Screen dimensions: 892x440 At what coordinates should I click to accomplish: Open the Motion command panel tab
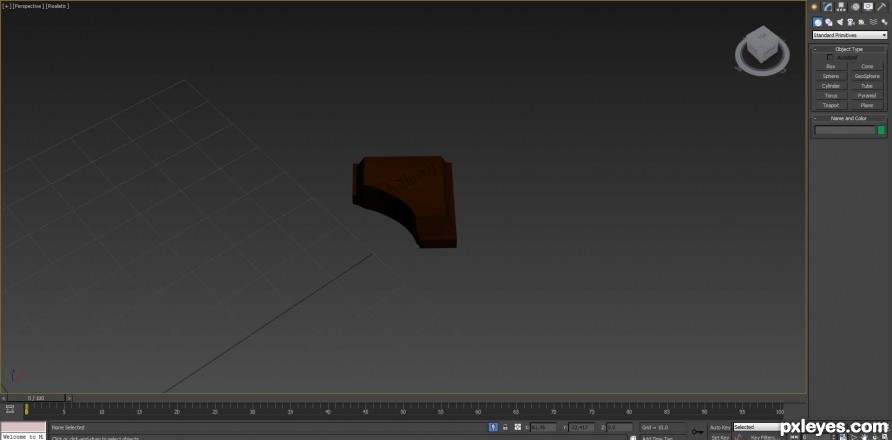(855, 7)
